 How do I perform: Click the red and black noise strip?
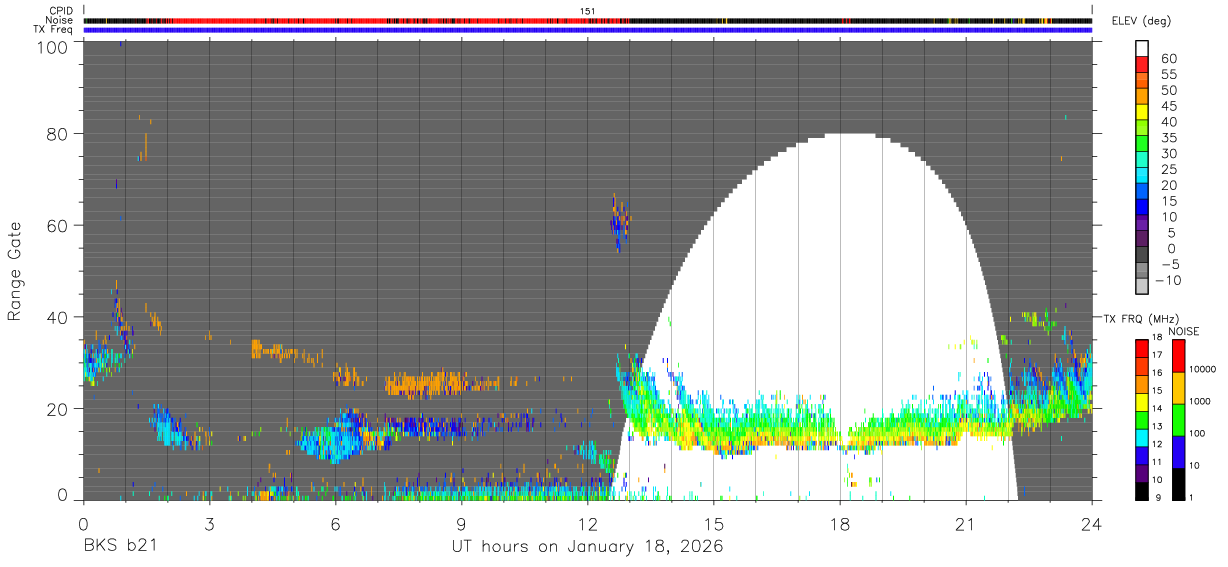[587, 20]
